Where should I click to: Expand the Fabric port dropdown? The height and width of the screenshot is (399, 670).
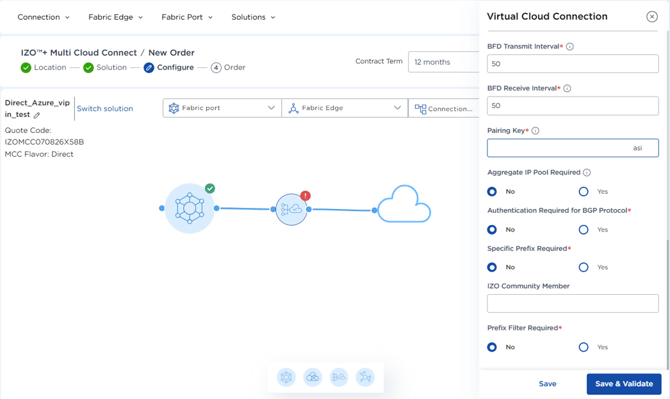tap(222, 108)
